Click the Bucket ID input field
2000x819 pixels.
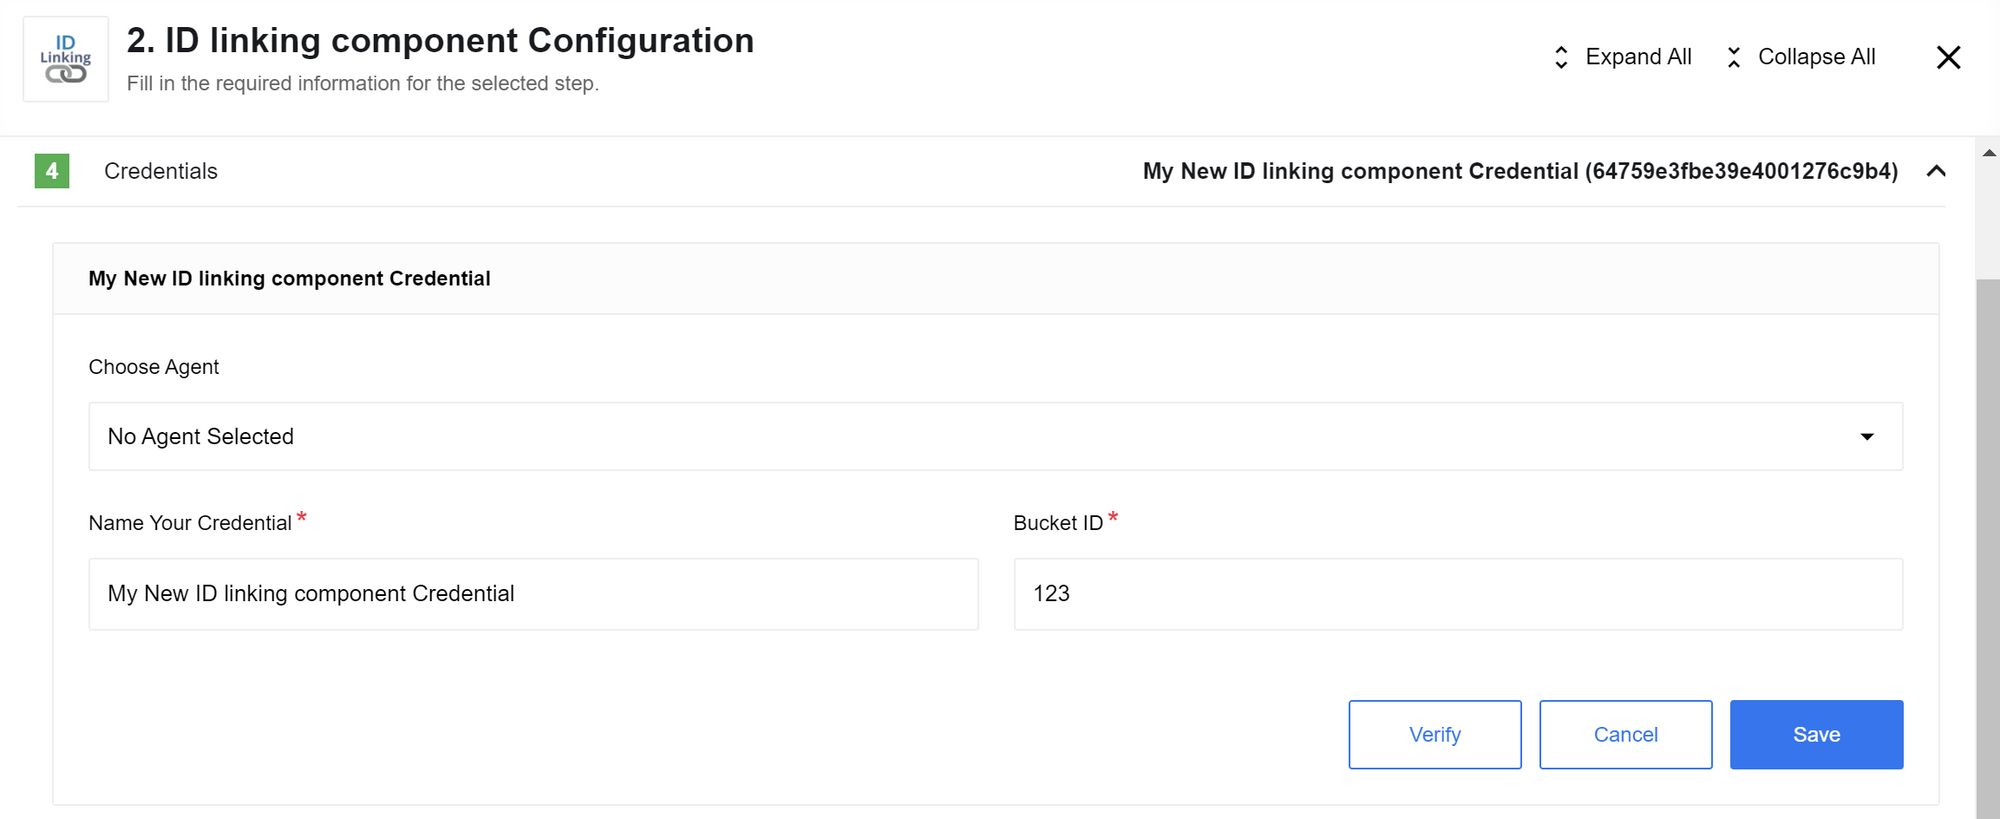tap(1458, 594)
